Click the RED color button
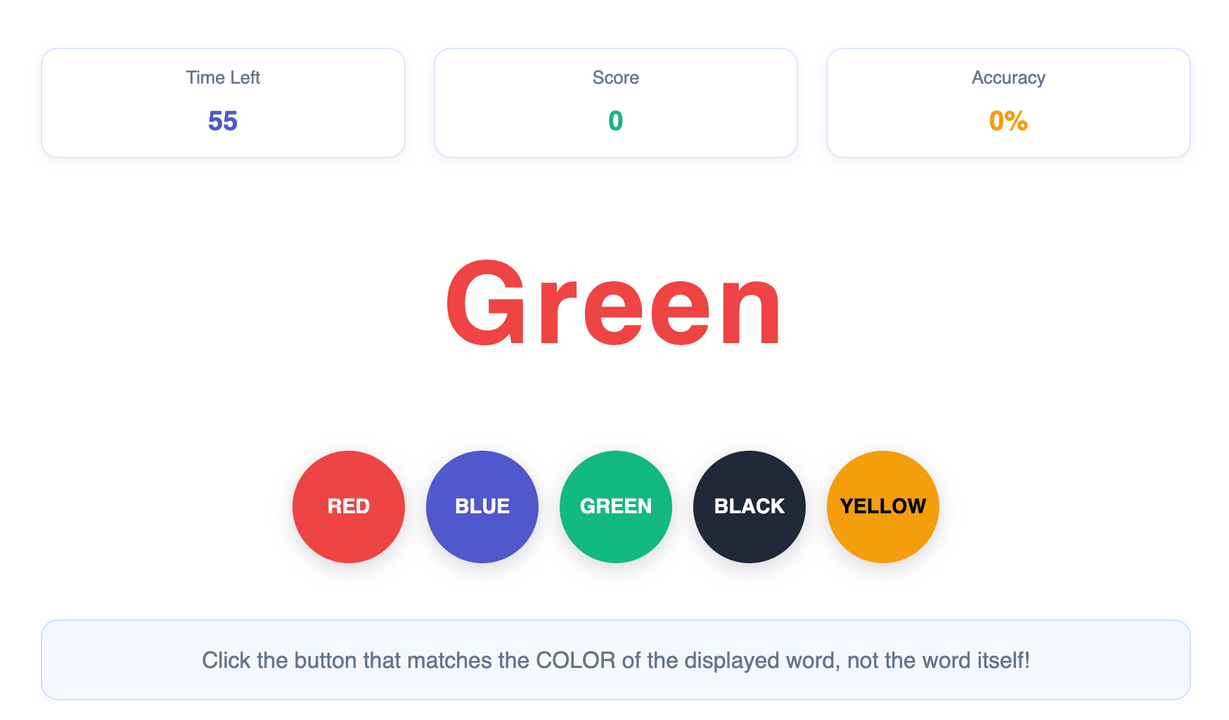The width and height of the screenshot is (1229, 720). pyautogui.click(x=348, y=506)
